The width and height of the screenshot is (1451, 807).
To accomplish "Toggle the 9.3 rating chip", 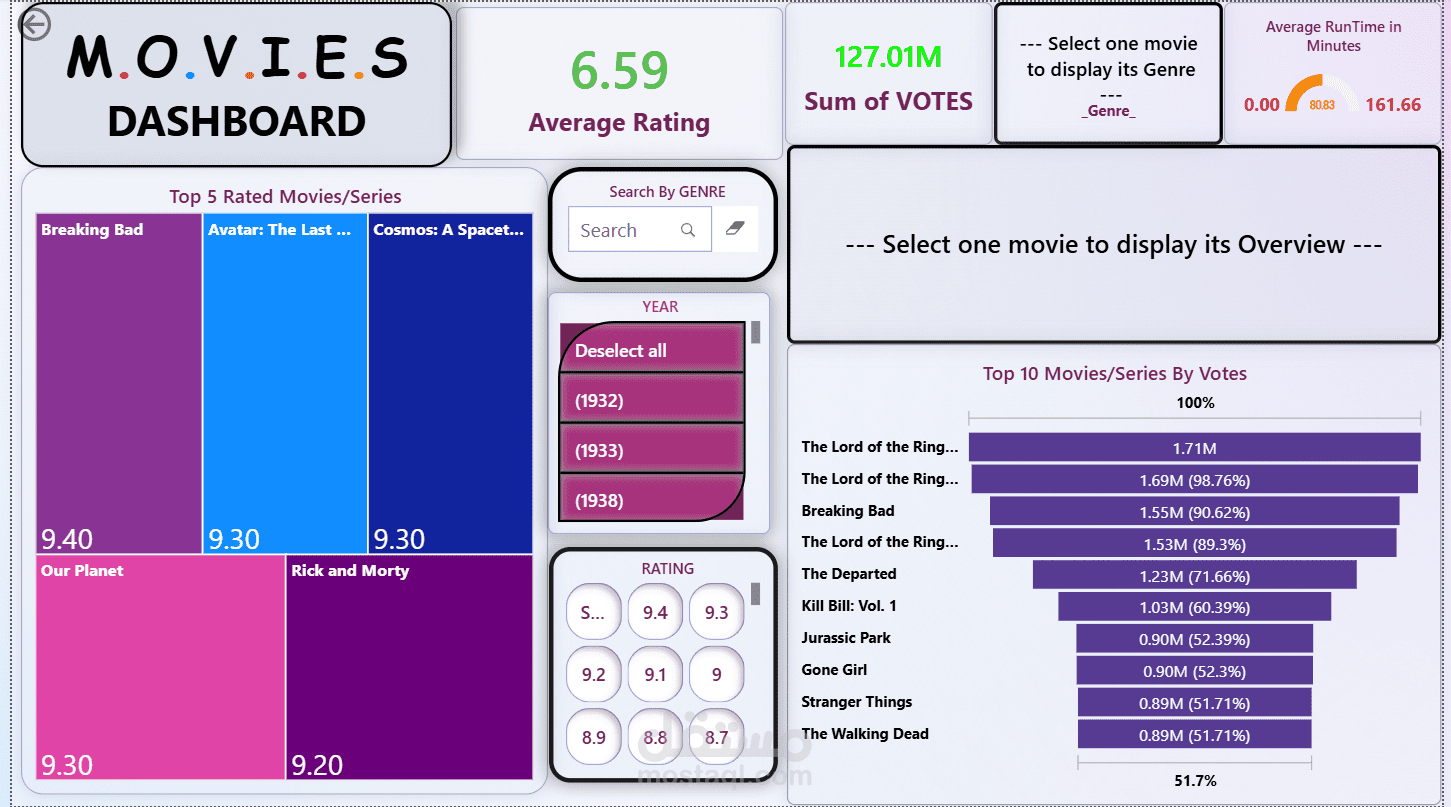I will point(717,612).
